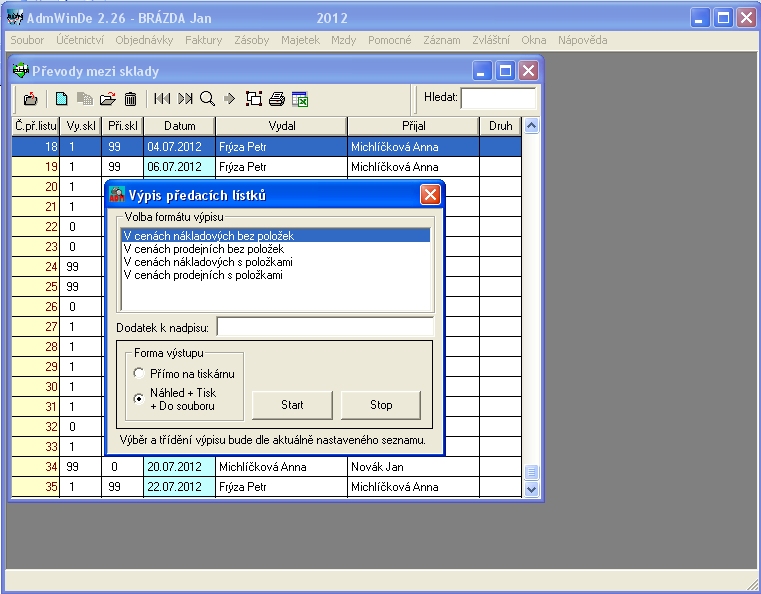Click the Vy.skl column header
This screenshot has width=761, height=594.
pos(81,126)
